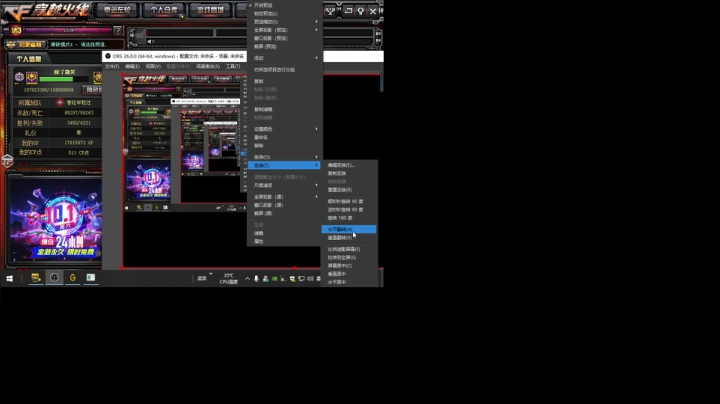Rotate 90 degrees counterclockwise (逆时针旋转 90 度)
The image size is (720, 404).
pyautogui.click(x=349, y=209)
